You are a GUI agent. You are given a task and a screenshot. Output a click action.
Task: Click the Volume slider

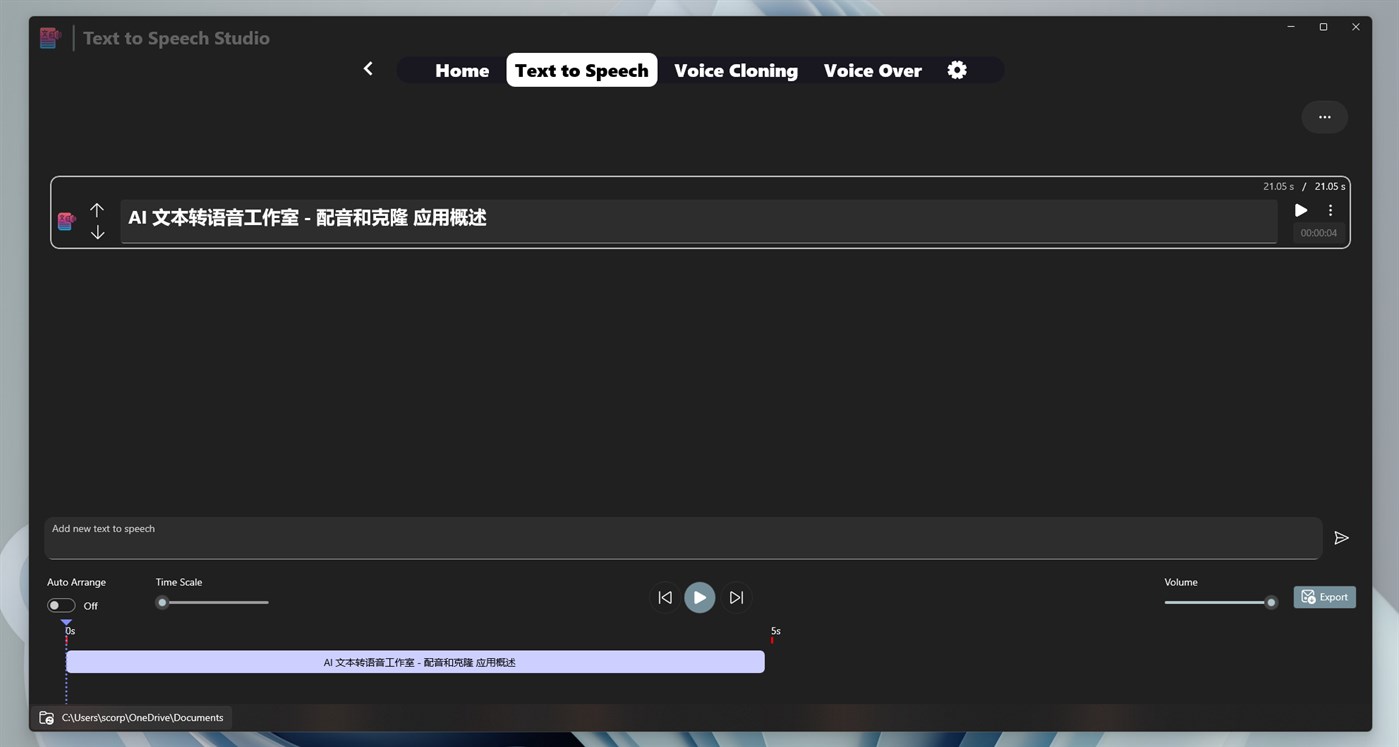point(1221,602)
